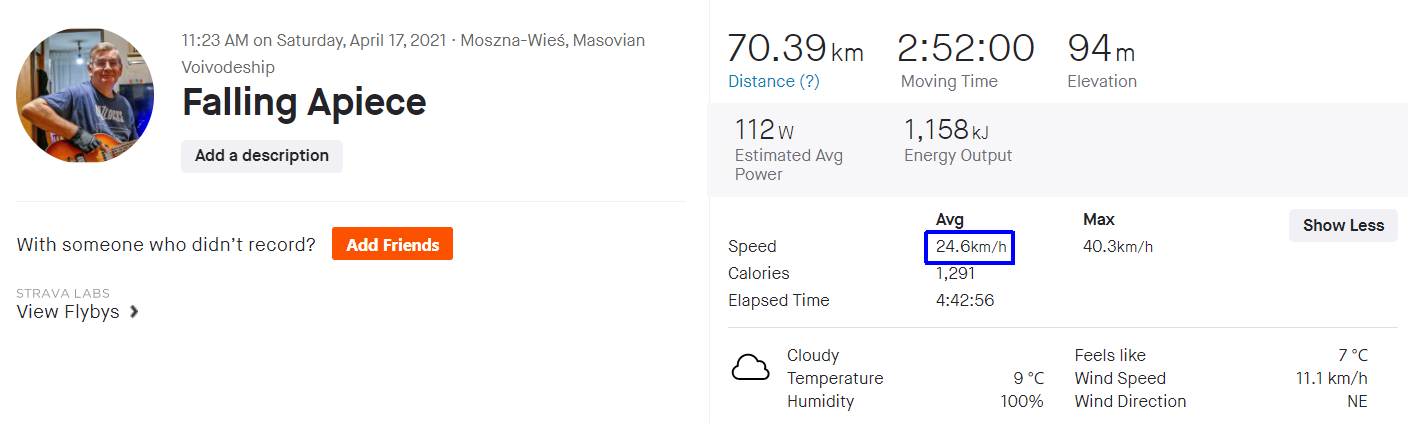Click the cloudy weather icon
Viewport: 1408px width, 423px height.
point(750,368)
